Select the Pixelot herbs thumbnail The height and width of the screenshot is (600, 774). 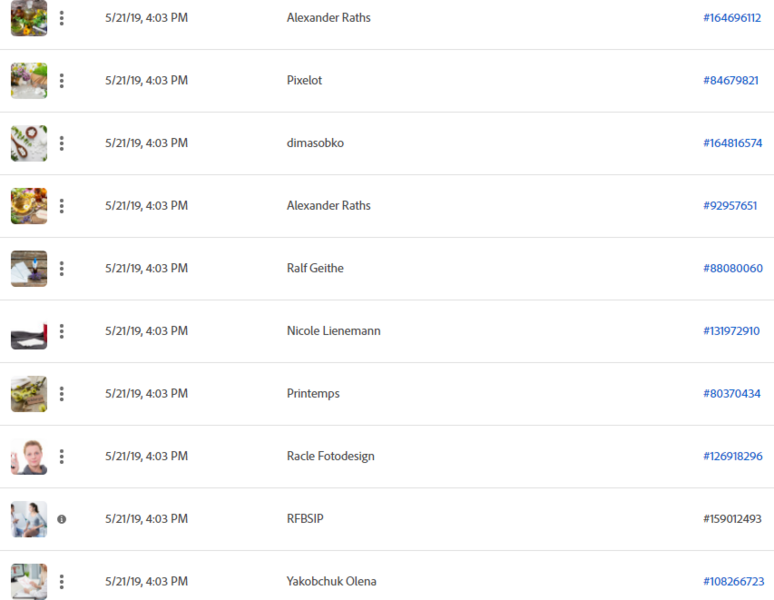(29, 80)
